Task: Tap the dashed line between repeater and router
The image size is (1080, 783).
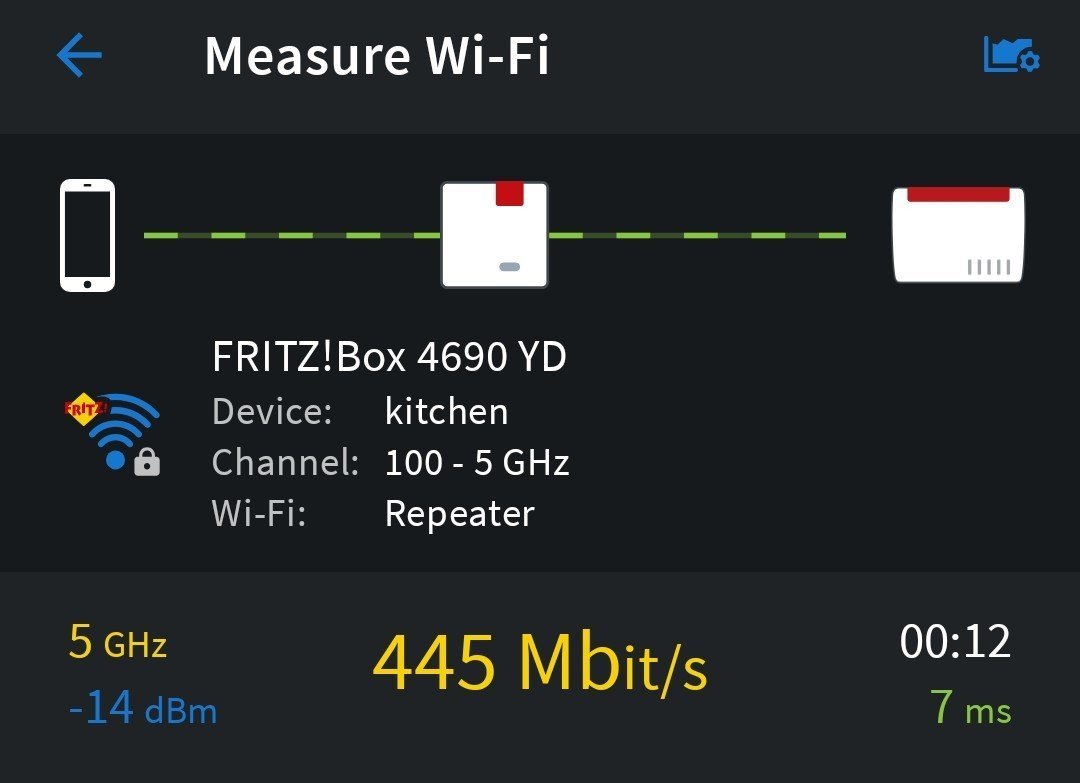Action: point(697,235)
